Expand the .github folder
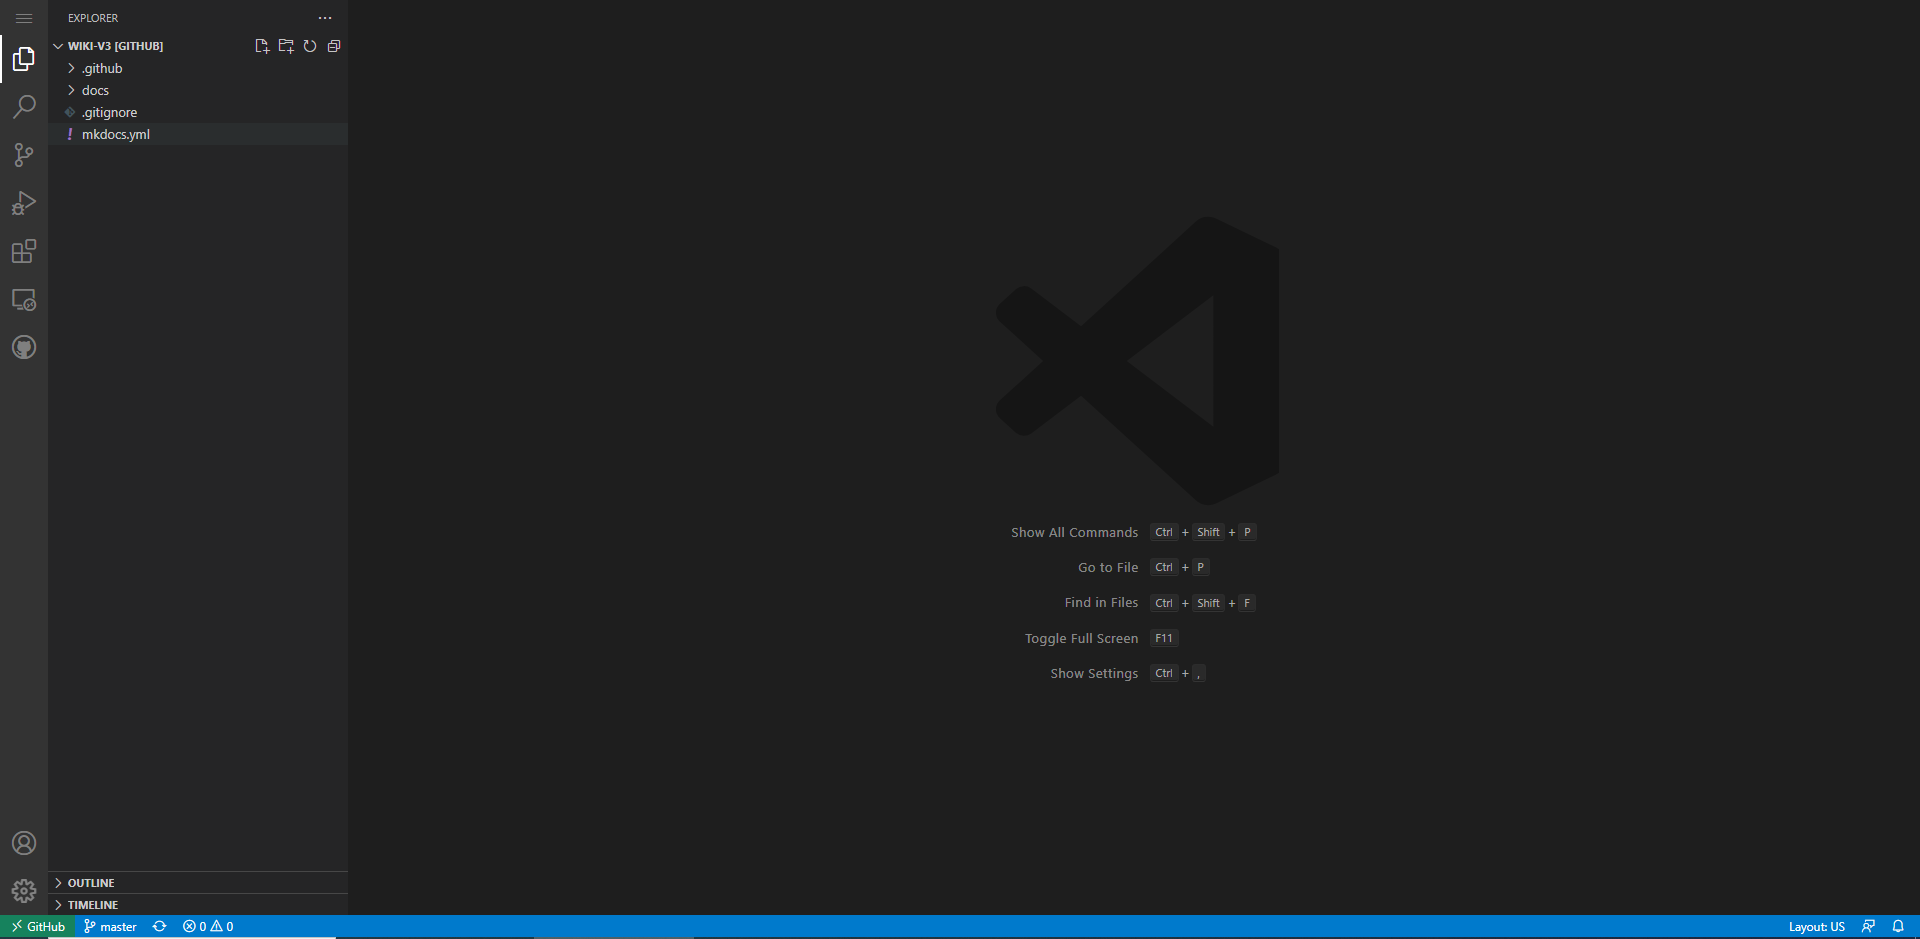This screenshot has width=1920, height=939. coord(102,68)
